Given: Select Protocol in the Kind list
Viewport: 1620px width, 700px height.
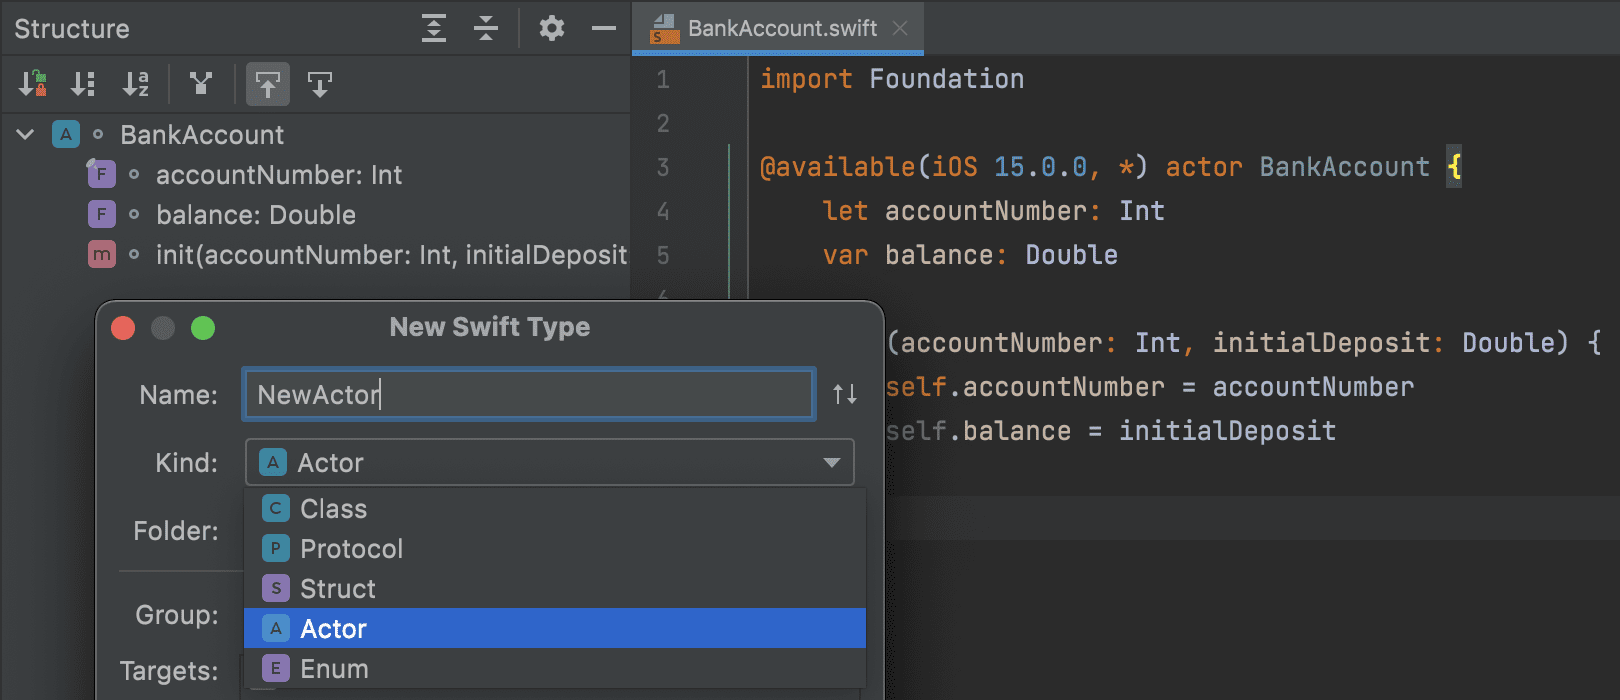Looking at the screenshot, I should 351,549.
